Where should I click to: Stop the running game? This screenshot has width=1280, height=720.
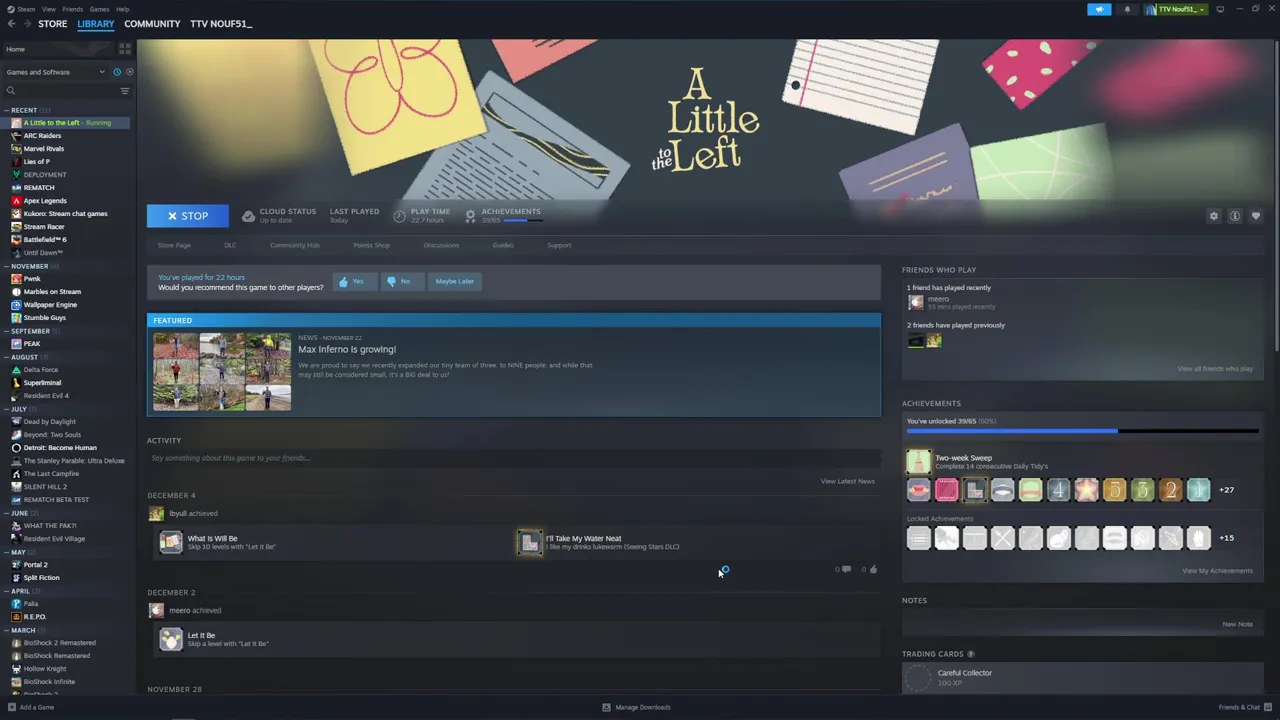coord(188,216)
